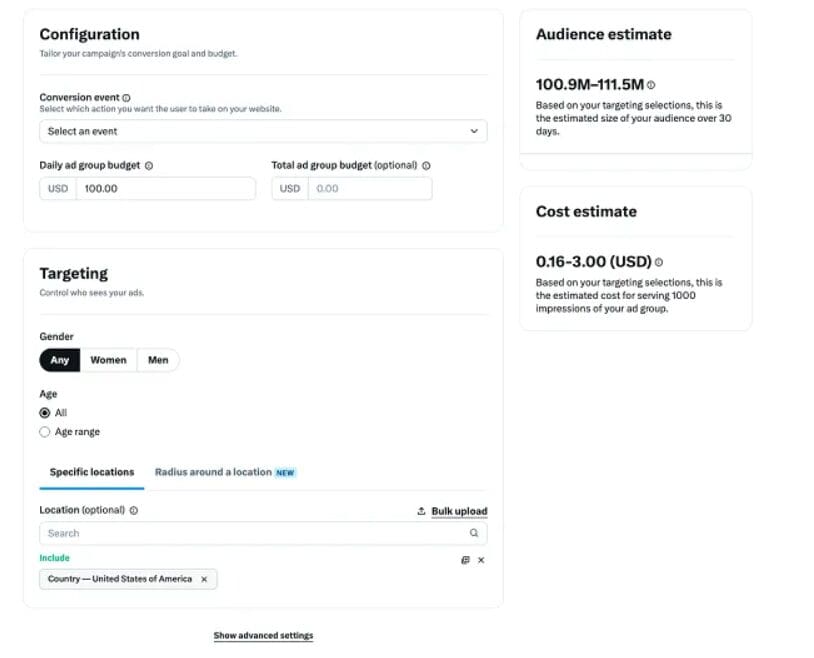
Task: Select the Women gender option
Action: click(108, 360)
